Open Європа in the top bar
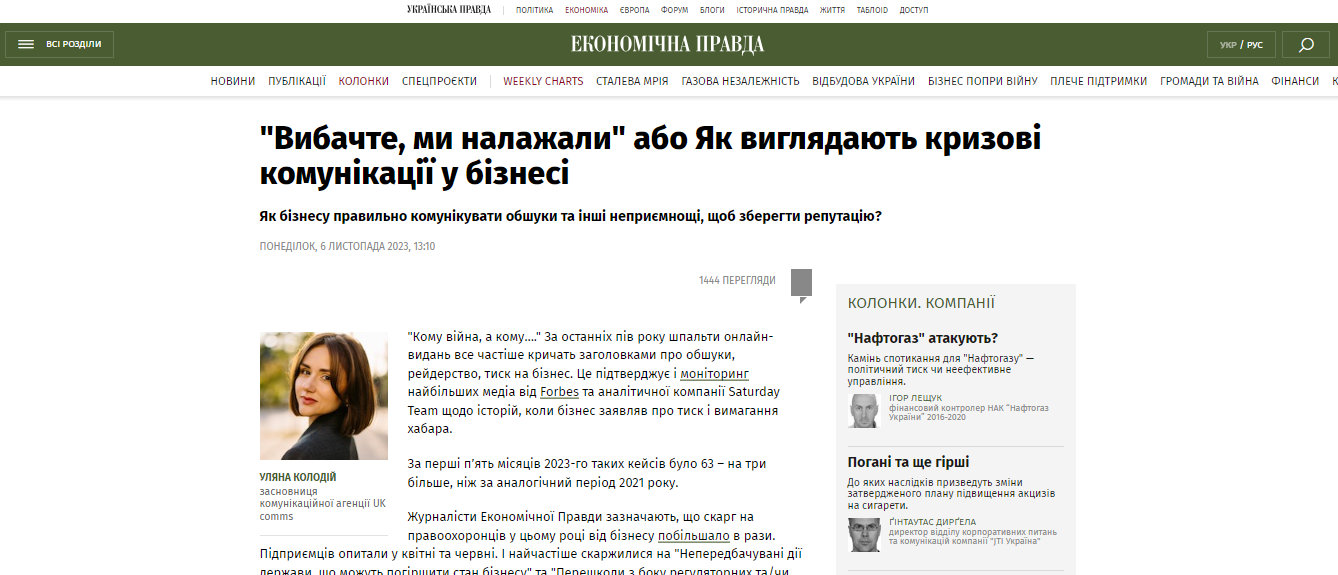Screen dimensions: 1338x575 point(634,10)
